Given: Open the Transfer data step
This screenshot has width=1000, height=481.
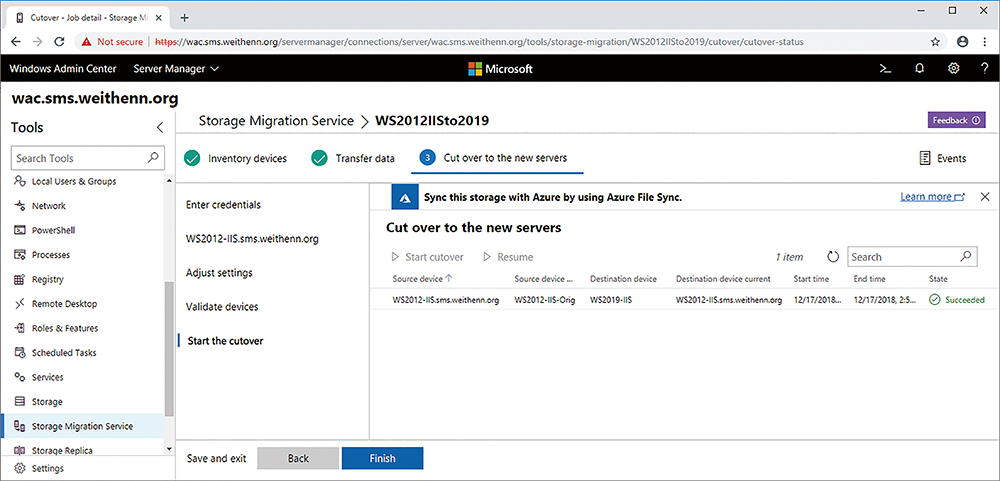Looking at the screenshot, I should coord(354,158).
